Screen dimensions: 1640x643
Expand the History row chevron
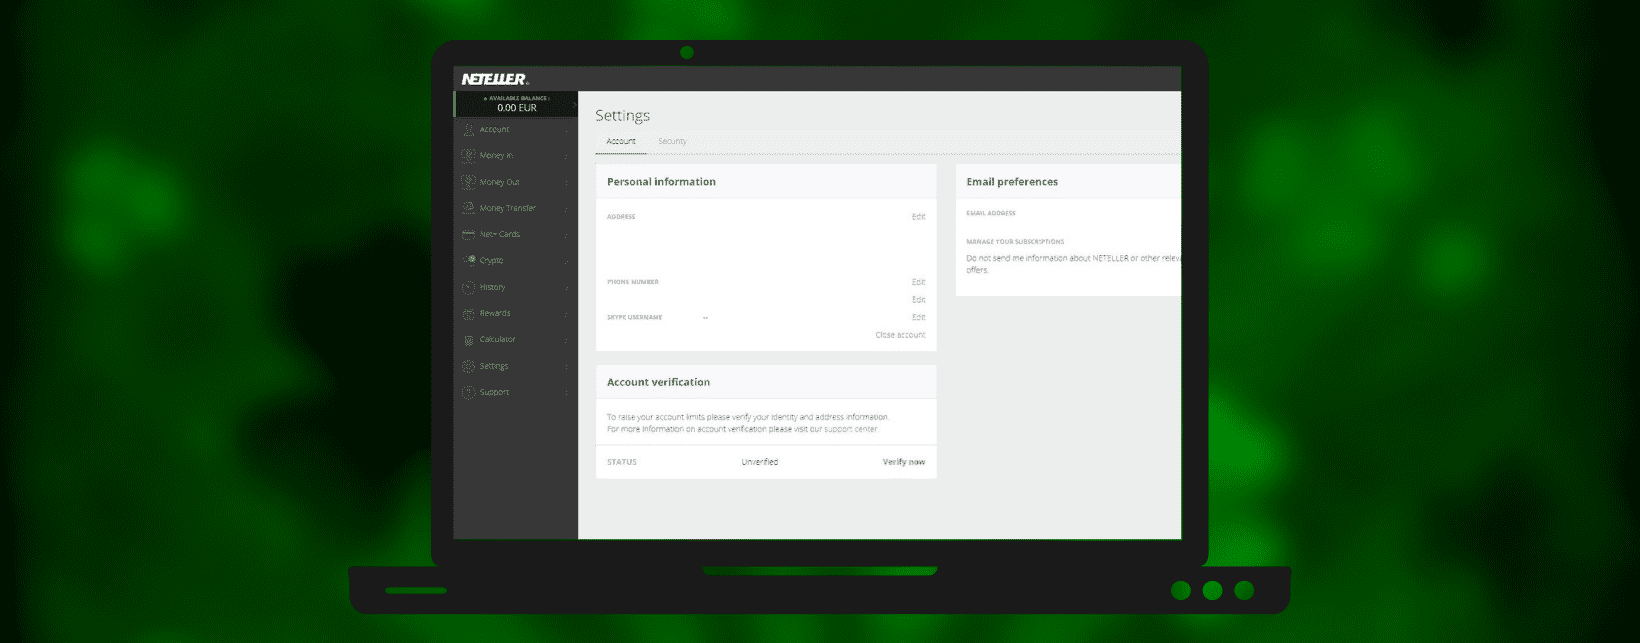566,287
